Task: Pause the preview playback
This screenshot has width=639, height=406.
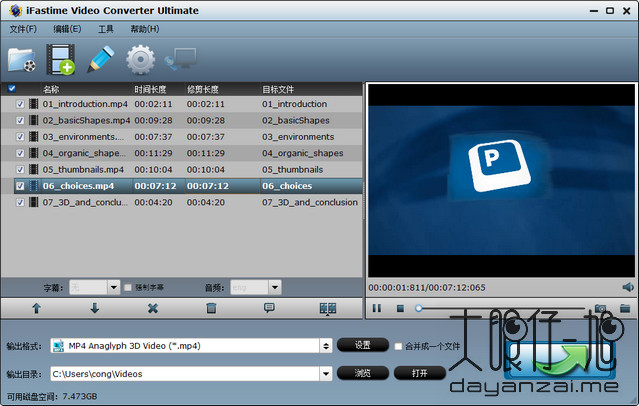Action: (377, 308)
